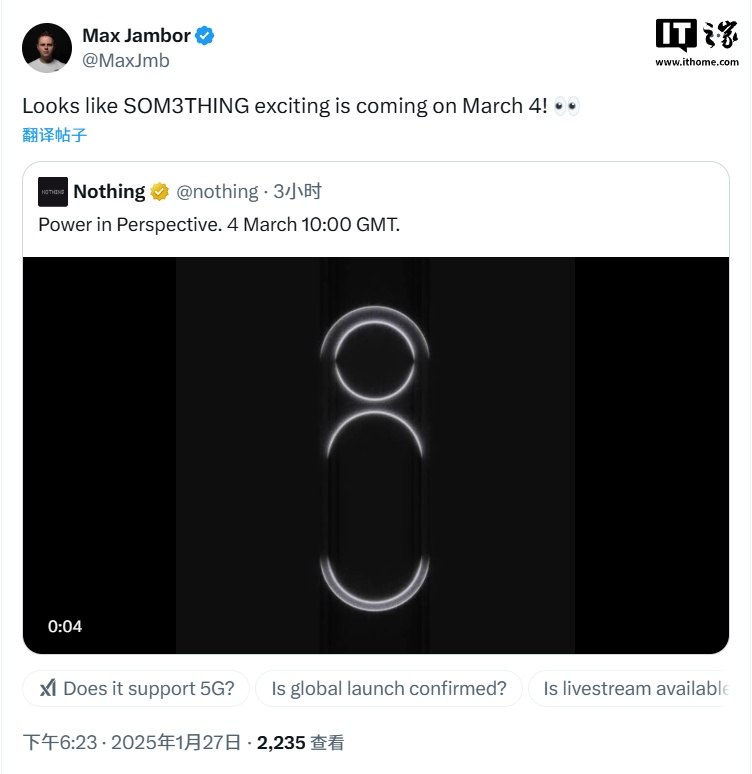Click the Nothing account square logo
This screenshot has height=774, width=752.
point(52,191)
